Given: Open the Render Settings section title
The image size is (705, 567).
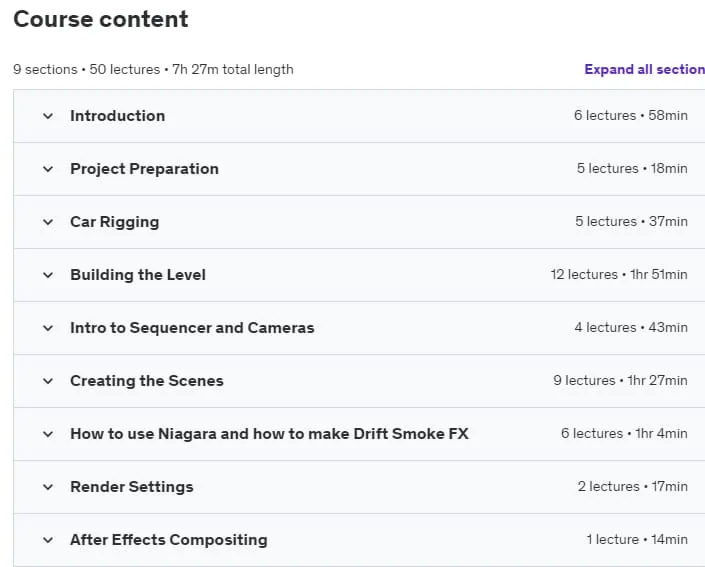Looking at the screenshot, I should 132,487.
